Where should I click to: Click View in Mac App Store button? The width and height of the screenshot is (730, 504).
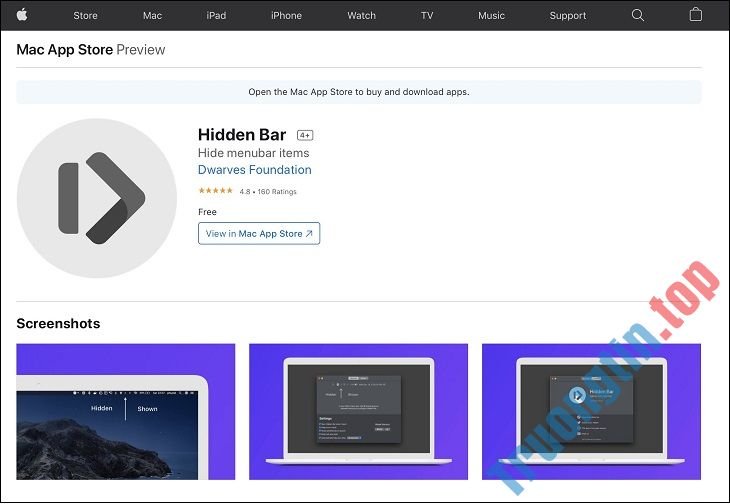pyautogui.click(x=259, y=233)
